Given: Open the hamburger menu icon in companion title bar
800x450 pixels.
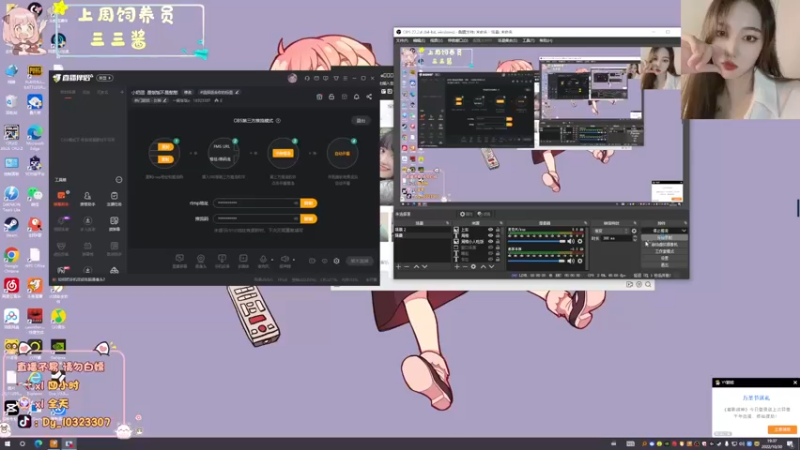Looking at the screenshot, I should (x=345, y=78).
